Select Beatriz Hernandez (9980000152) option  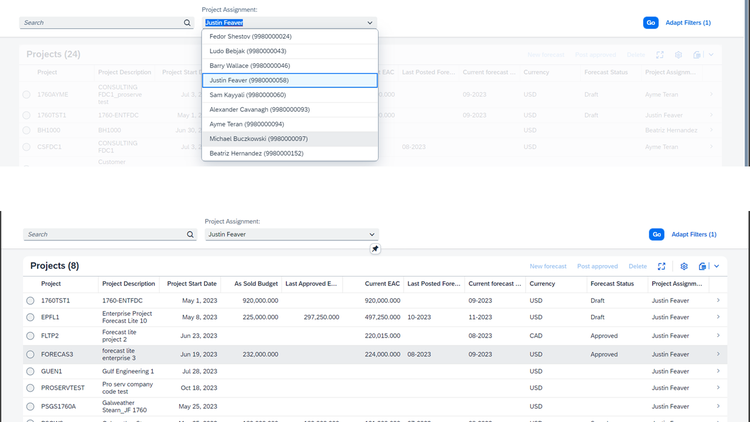click(290, 154)
